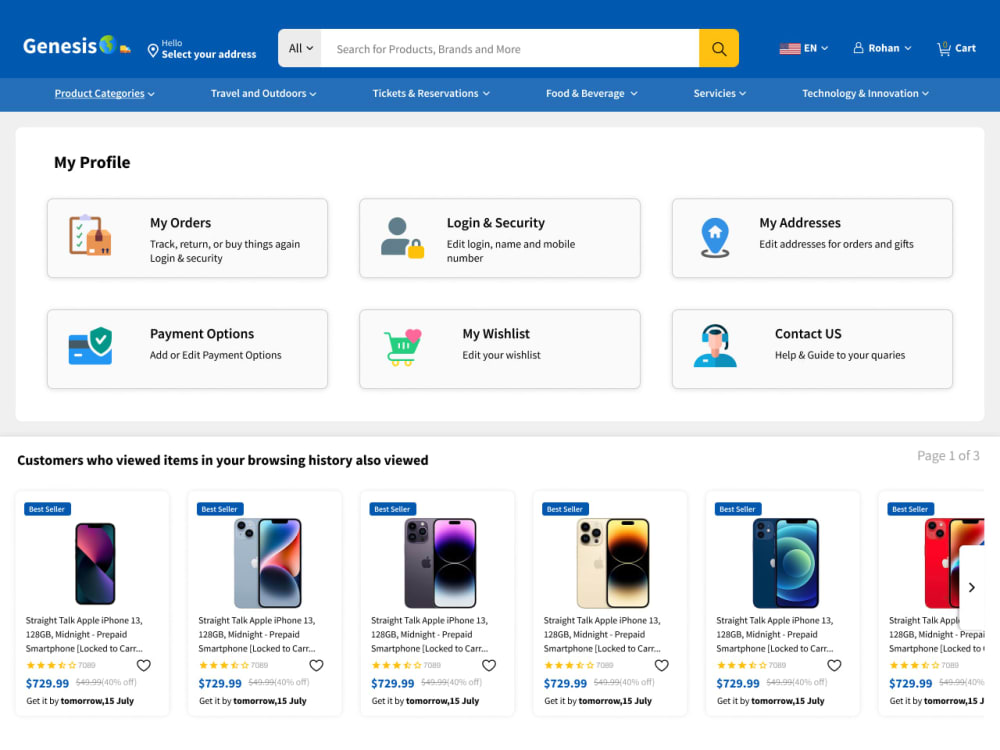The height and width of the screenshot is (750, 1000).
Task: Click $729.99 price on fourth card
Action: point(565,684)
